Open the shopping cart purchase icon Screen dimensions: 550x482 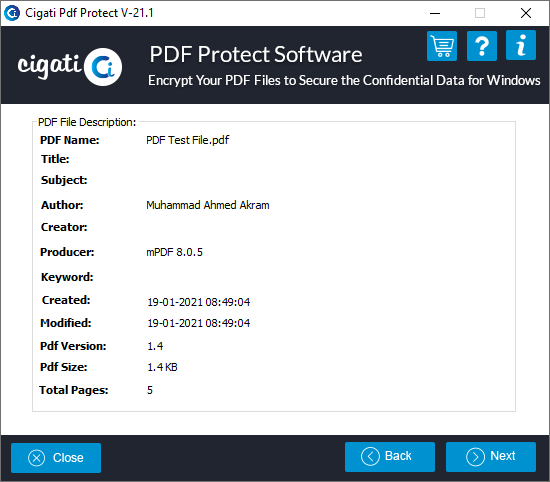pos(442,46)
